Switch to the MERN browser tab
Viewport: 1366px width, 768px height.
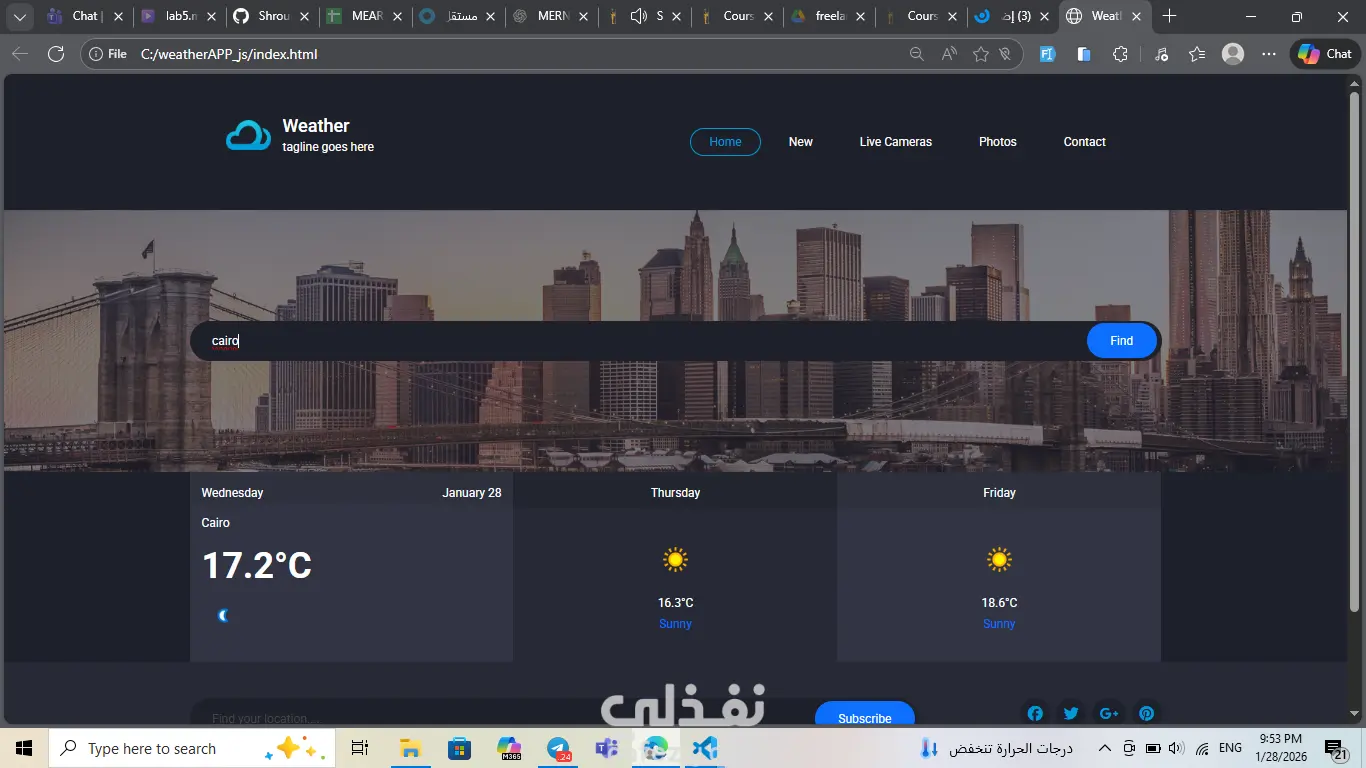click(x=550, y=16)
